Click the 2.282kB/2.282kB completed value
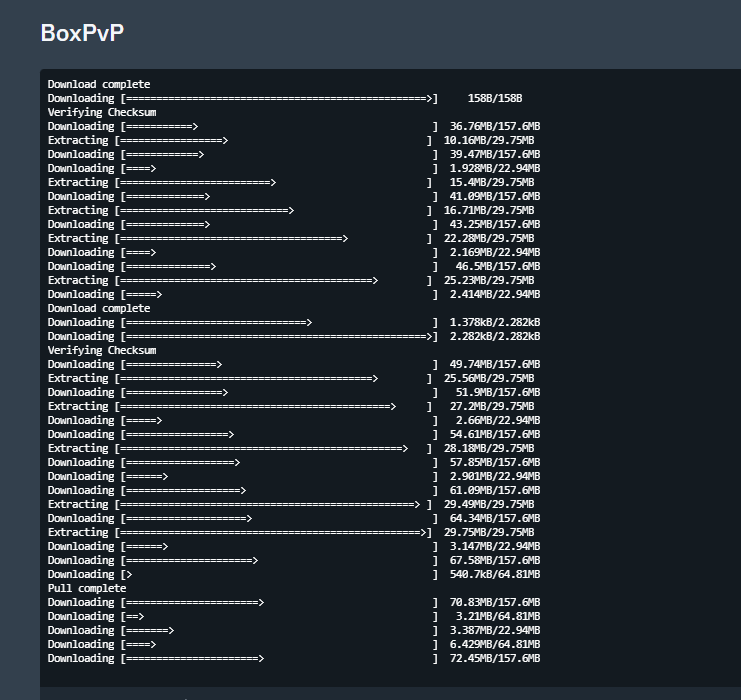This screenshot has width=741, height=700. [495, 337]
